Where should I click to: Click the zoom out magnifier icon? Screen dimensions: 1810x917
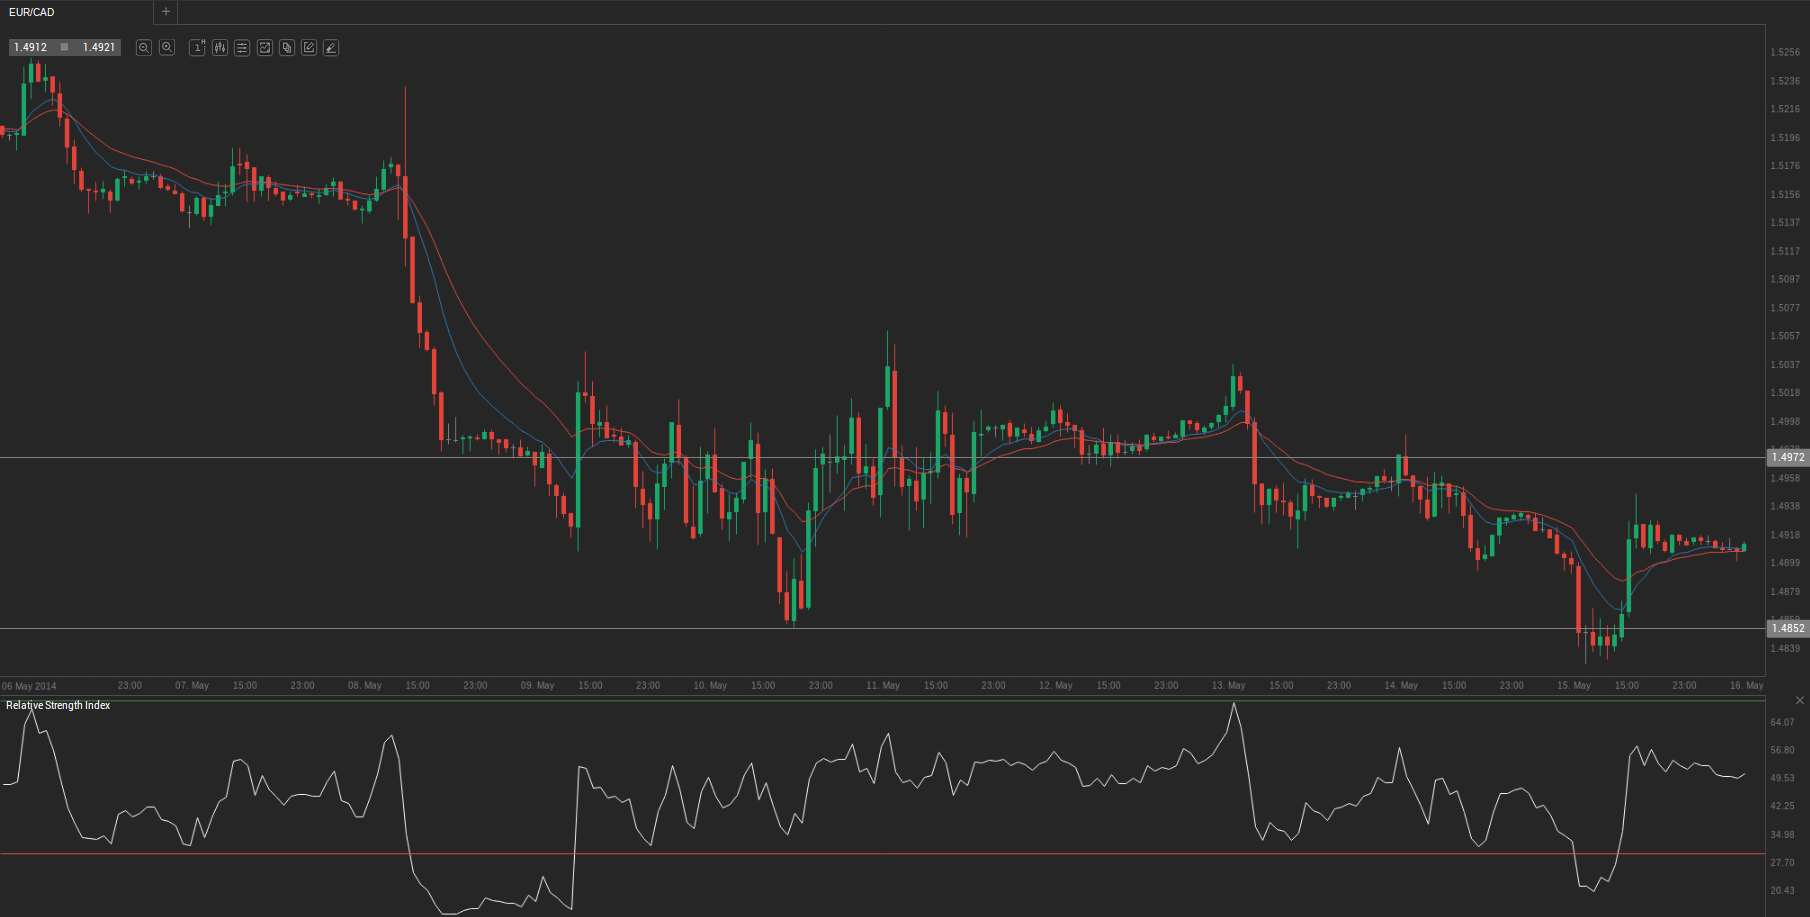point(144,47)
